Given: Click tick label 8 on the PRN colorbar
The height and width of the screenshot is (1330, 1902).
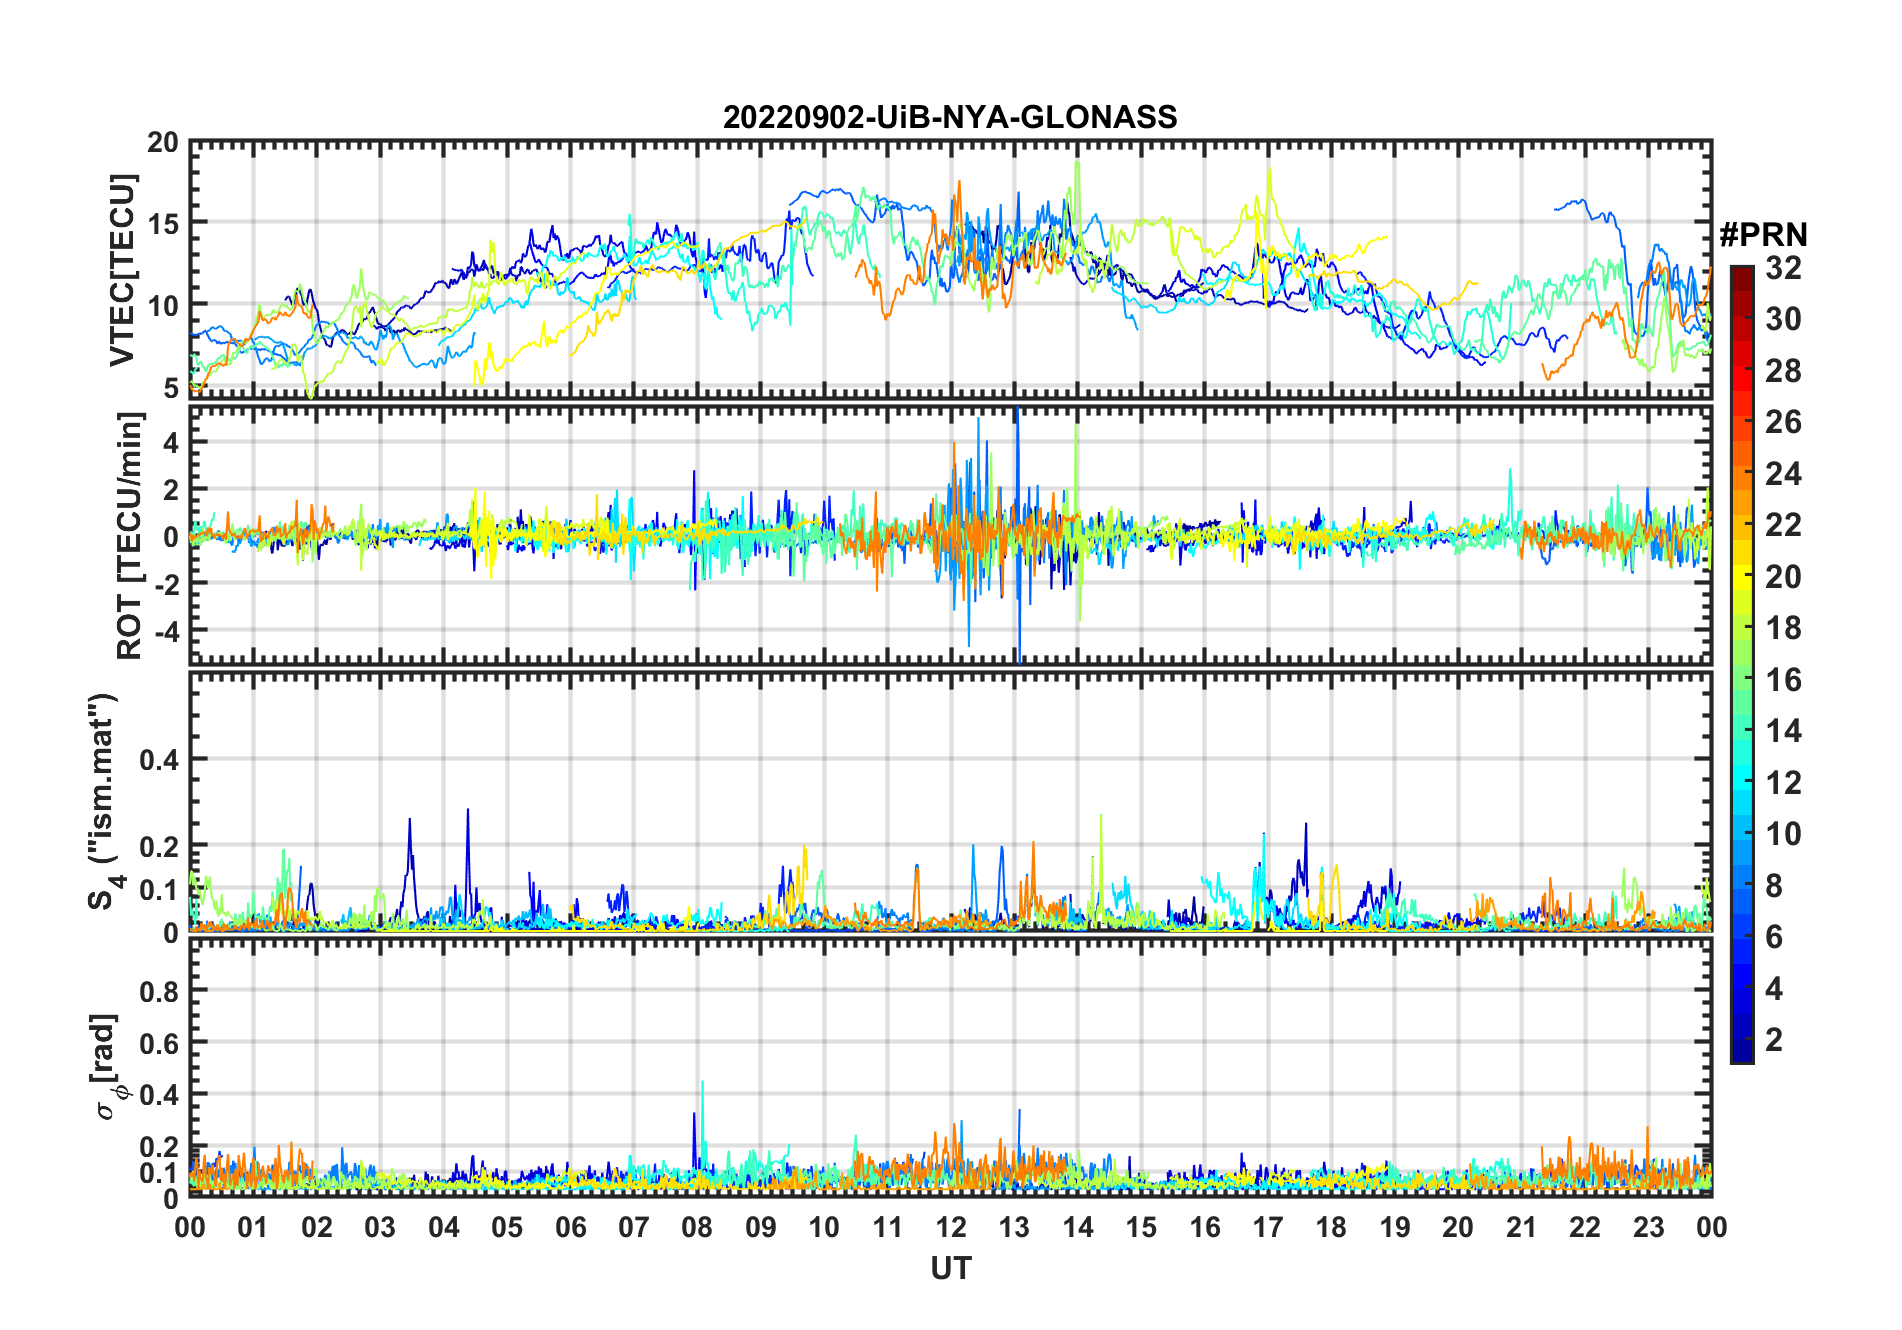Looking at the screenshot, I should tap(1774, 886).
